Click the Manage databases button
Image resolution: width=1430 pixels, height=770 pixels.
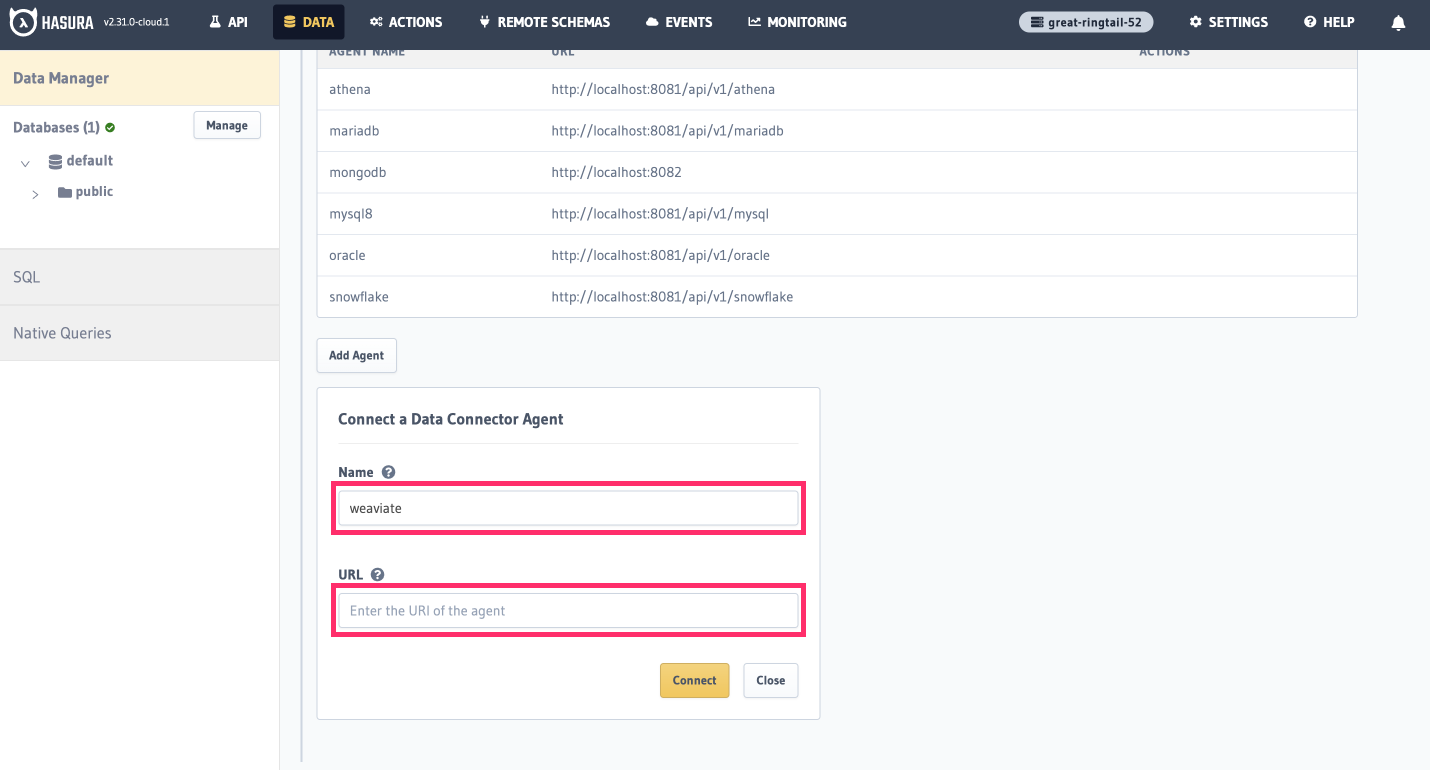pos(227,125)
